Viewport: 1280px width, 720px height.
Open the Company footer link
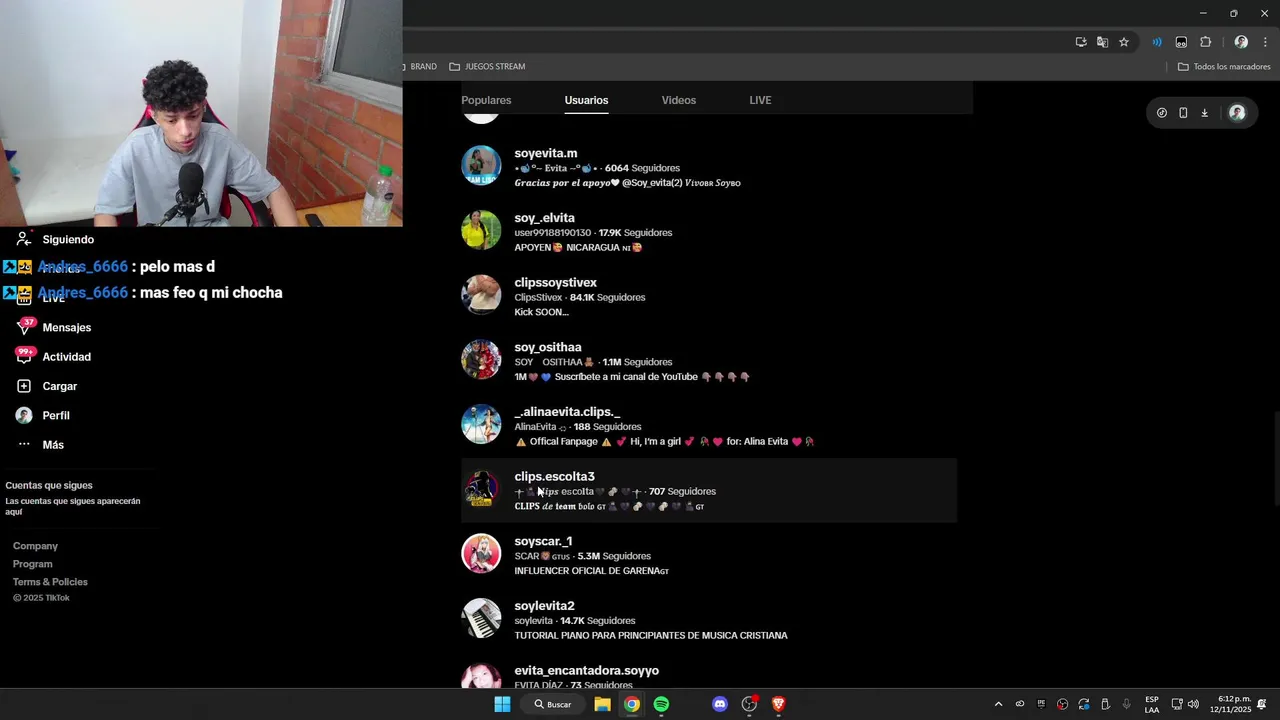35,546
